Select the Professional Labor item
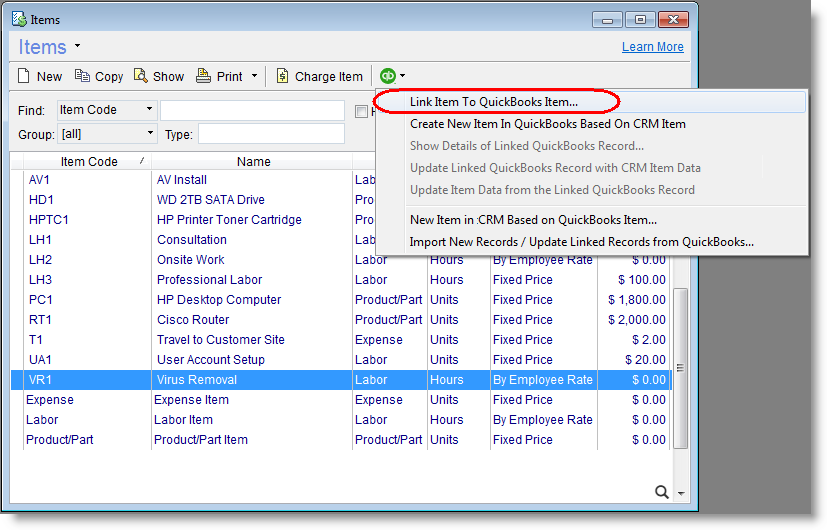 (209, 280)
